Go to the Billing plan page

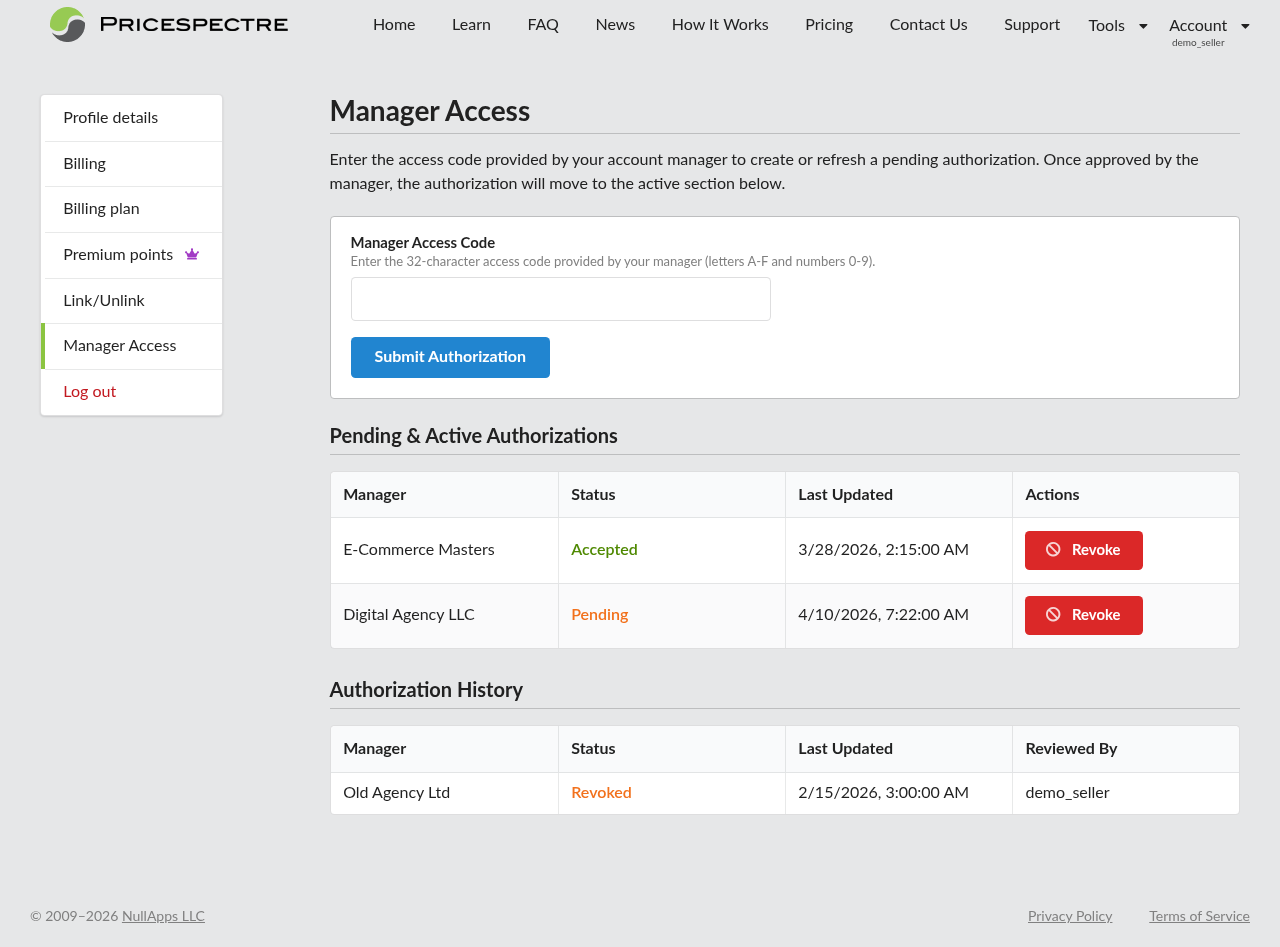(x=100, y=209)
